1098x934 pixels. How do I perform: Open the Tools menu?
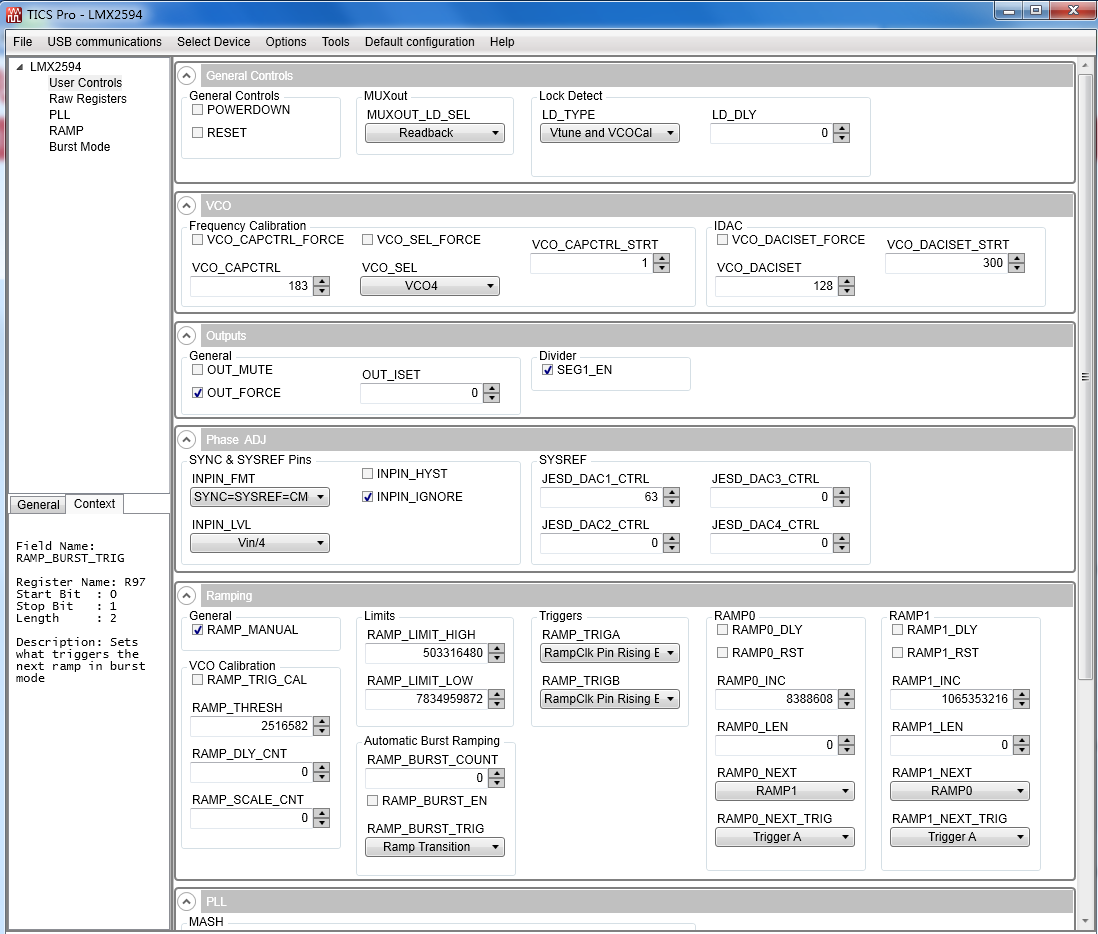(335, 42)
